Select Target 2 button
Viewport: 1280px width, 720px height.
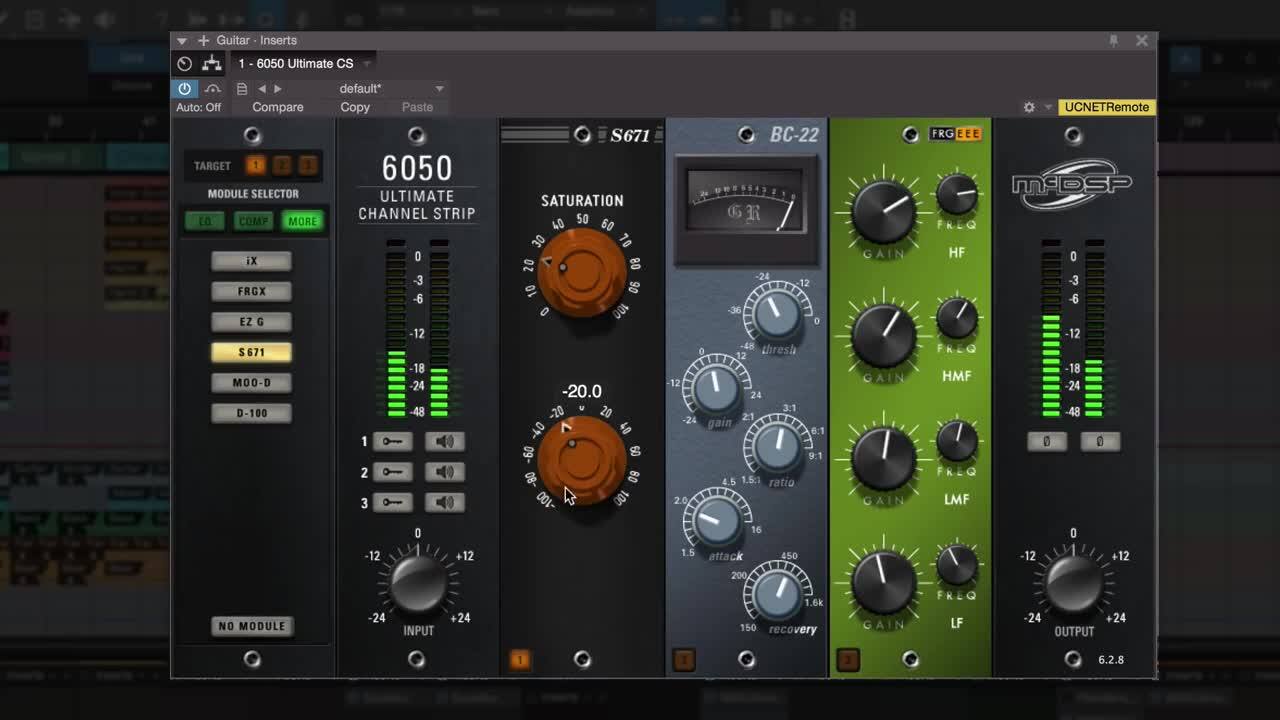pos(282,166)
